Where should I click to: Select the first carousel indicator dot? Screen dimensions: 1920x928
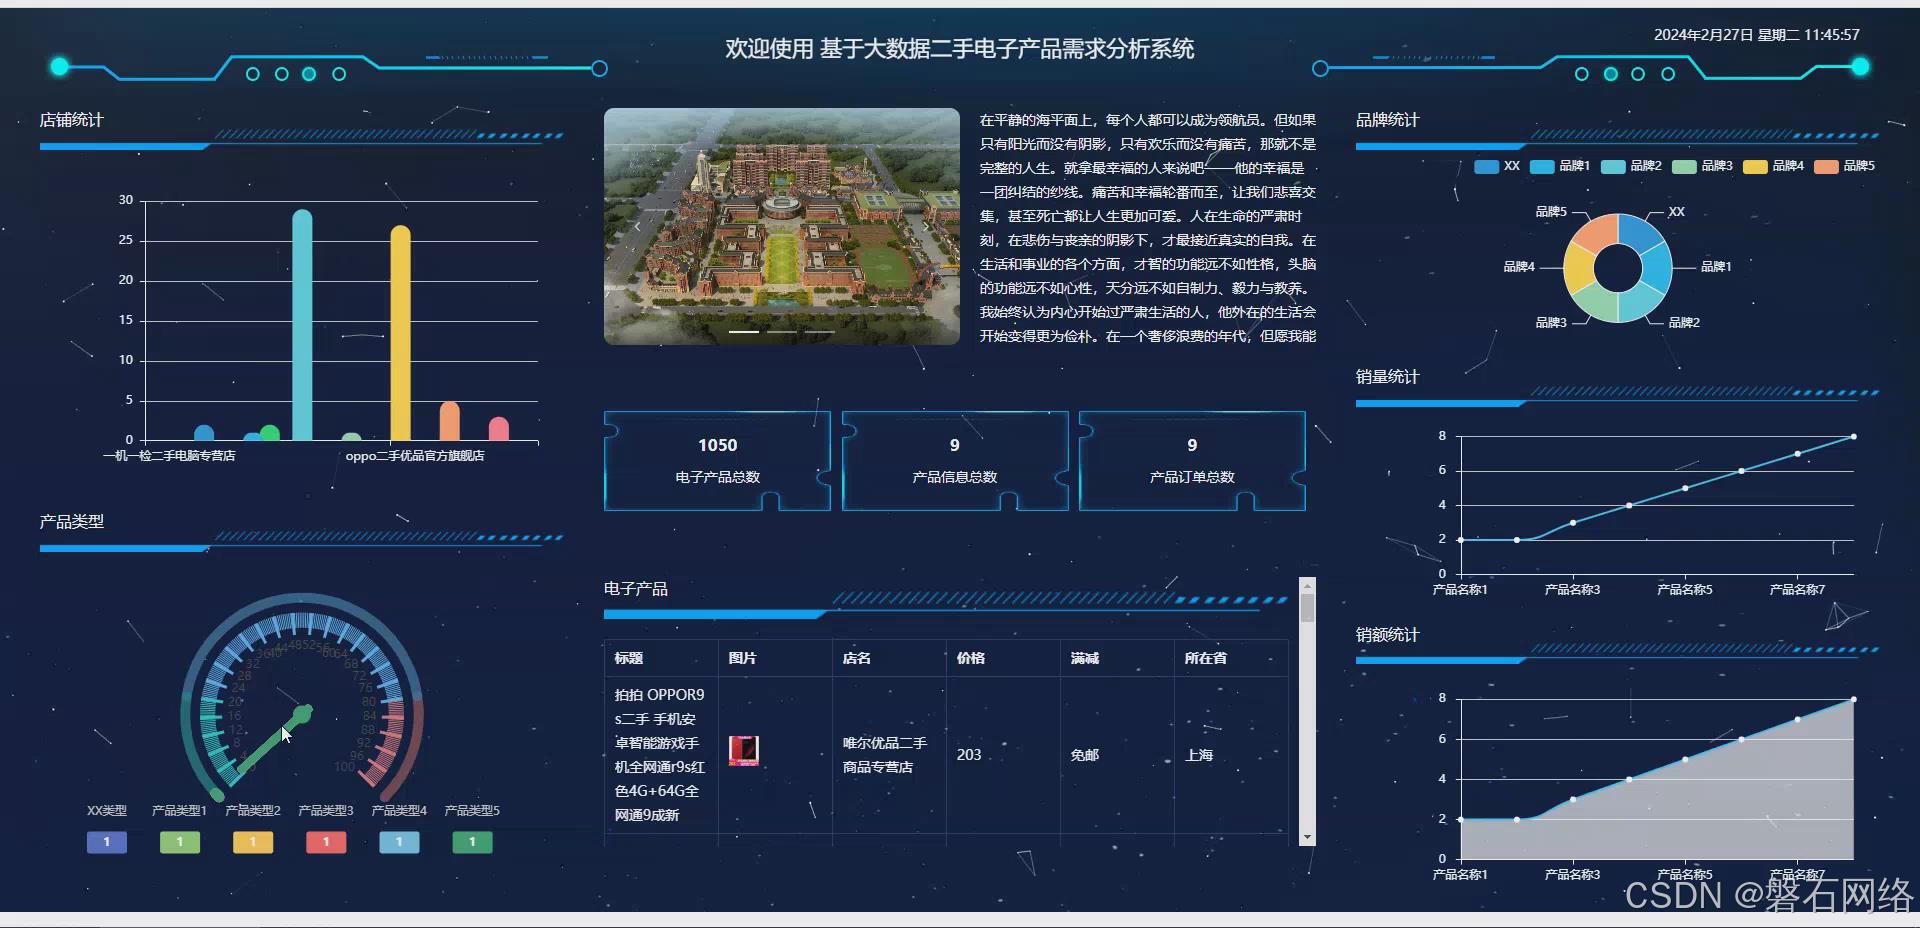[x=743, y=331]
